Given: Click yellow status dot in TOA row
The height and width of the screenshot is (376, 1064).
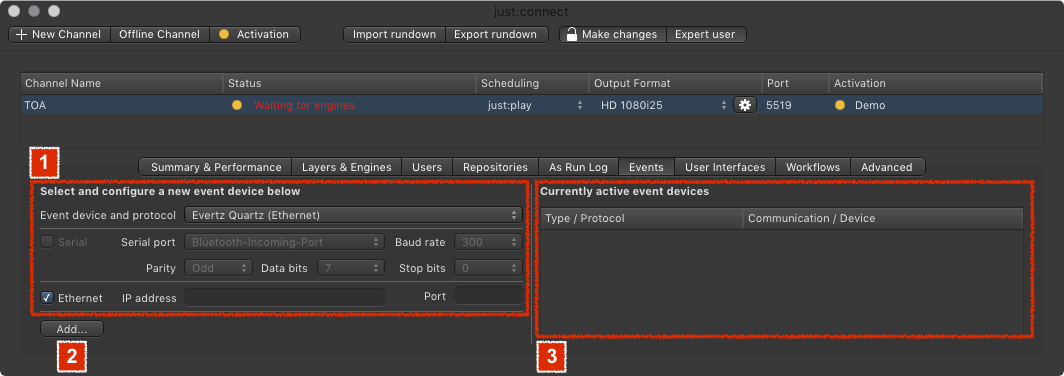Looking at the screenshot, I should coord(237,105).
